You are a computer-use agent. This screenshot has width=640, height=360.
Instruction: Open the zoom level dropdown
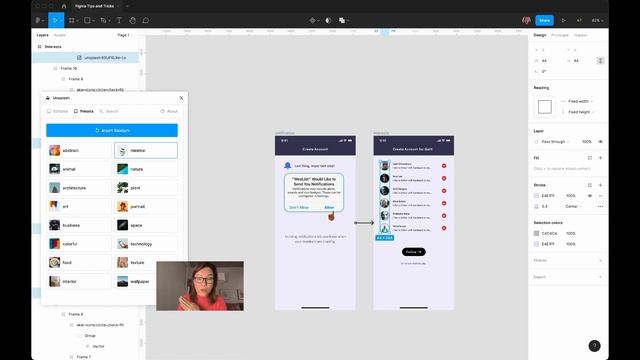(598, 20)
